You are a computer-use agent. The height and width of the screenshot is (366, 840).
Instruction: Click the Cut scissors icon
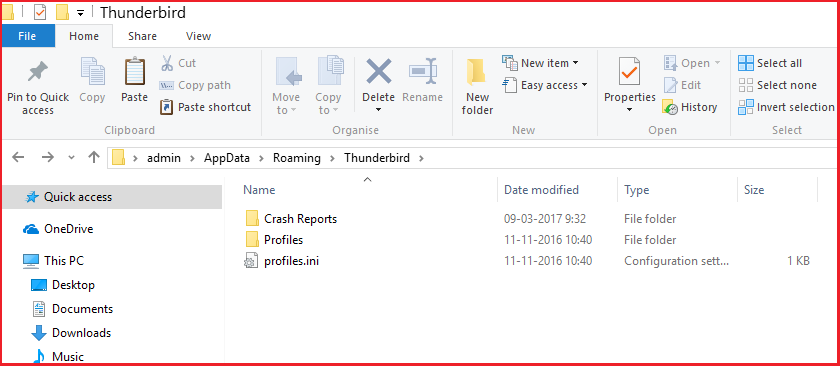click(167, 63)
